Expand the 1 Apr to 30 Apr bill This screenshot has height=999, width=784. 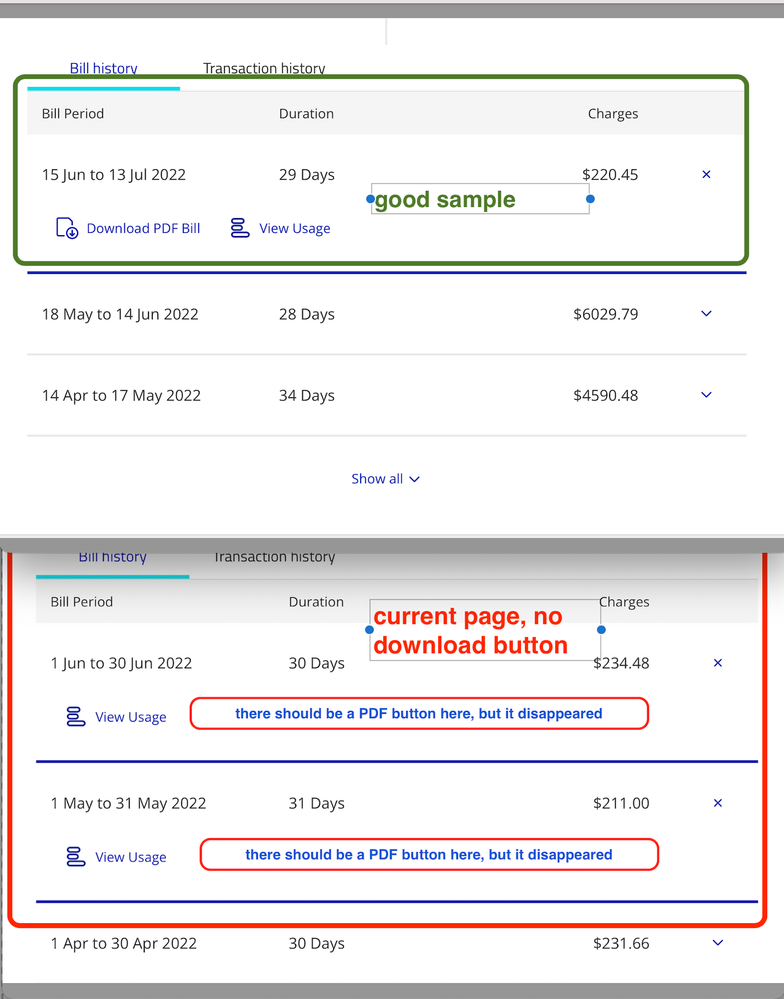(x=717, y=943)
